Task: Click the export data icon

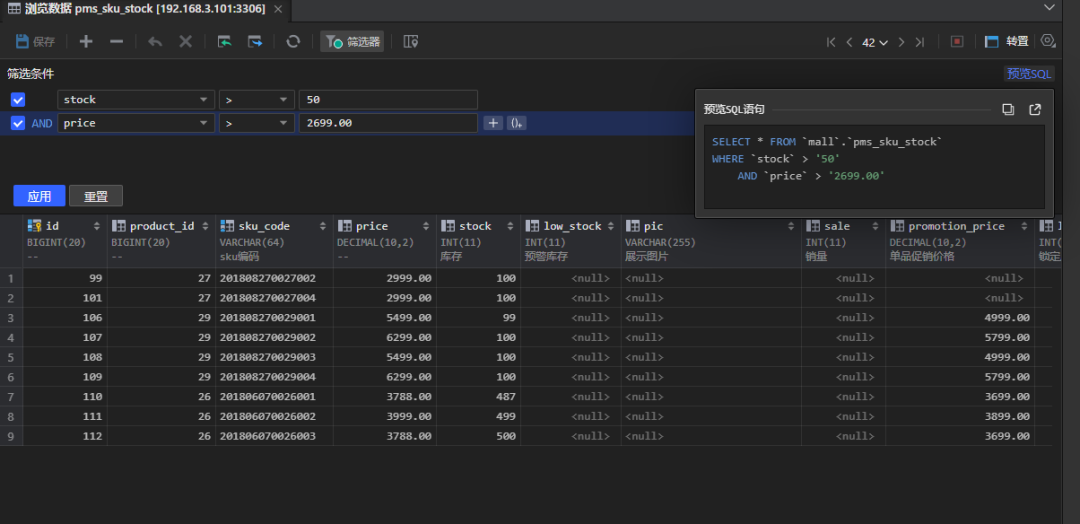Action: click(x=256, y=42)
